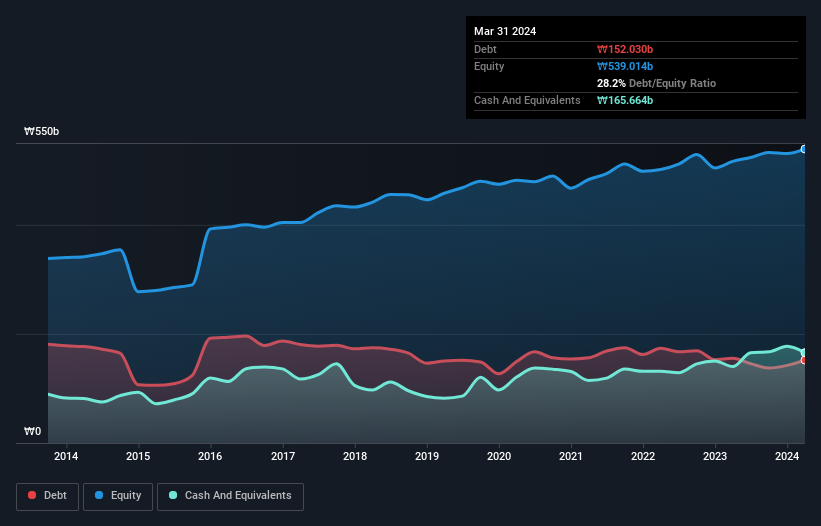Screen dimensions: 821x526
Task: Click the teal Cash legend dot
Action: point(173,495)
